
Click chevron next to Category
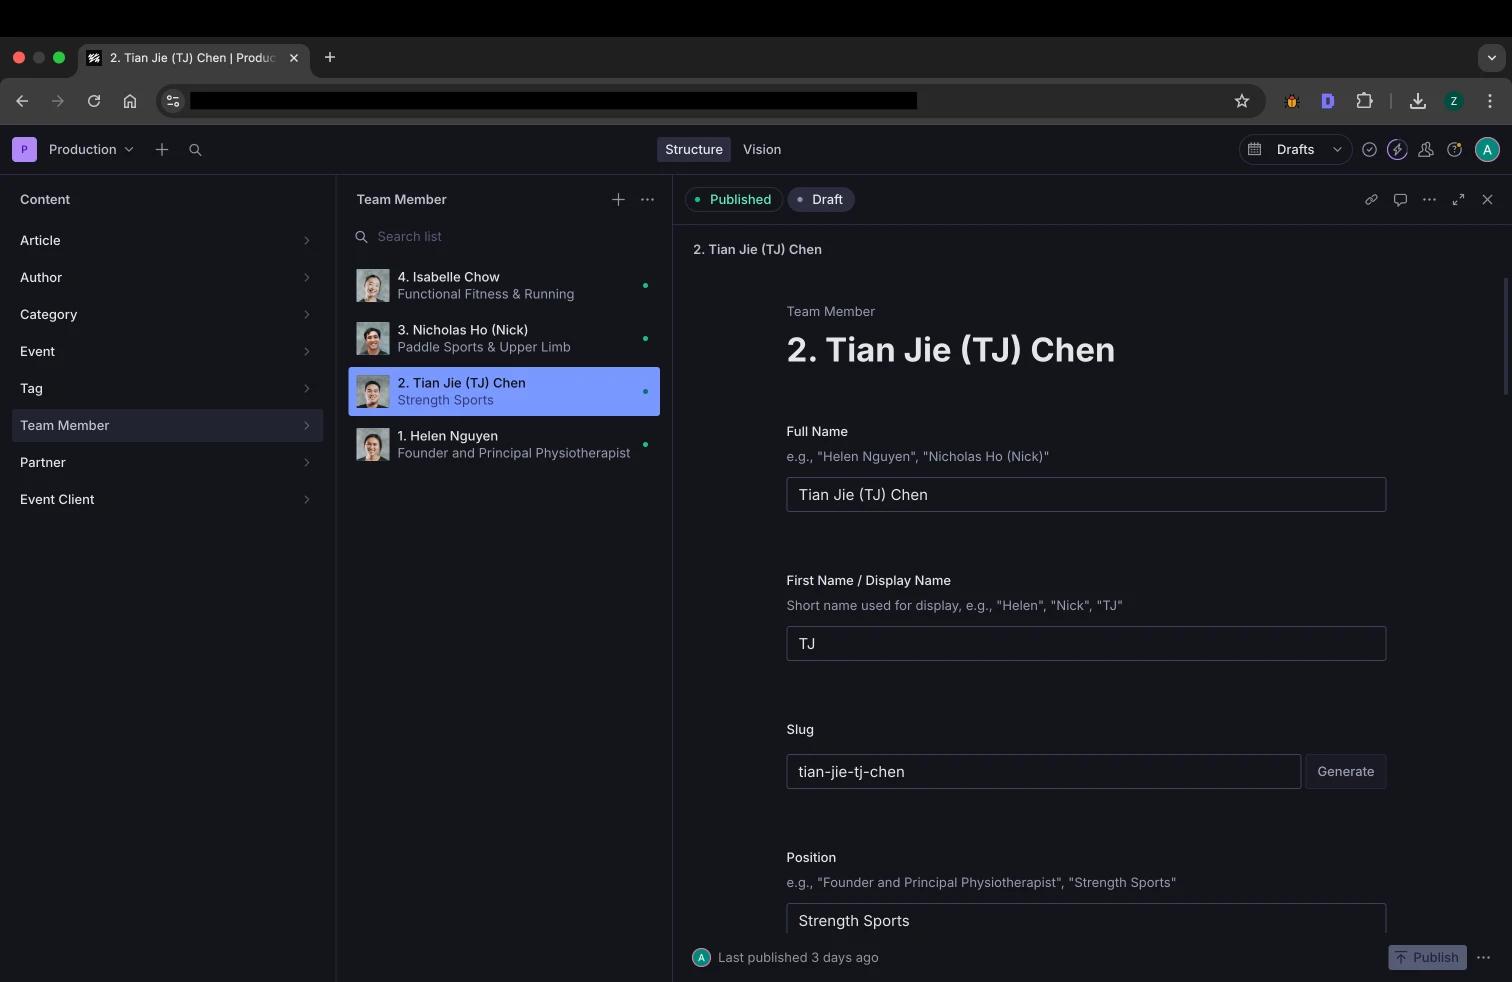tap(306, 314)
